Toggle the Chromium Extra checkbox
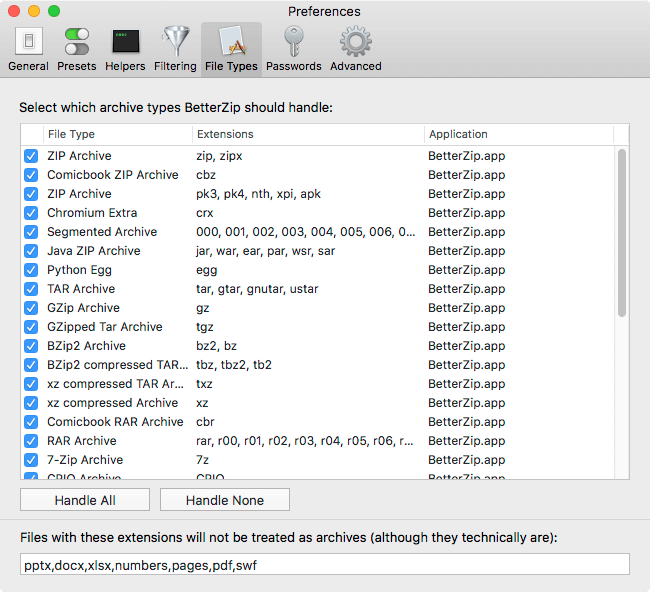 click(31, 213)
